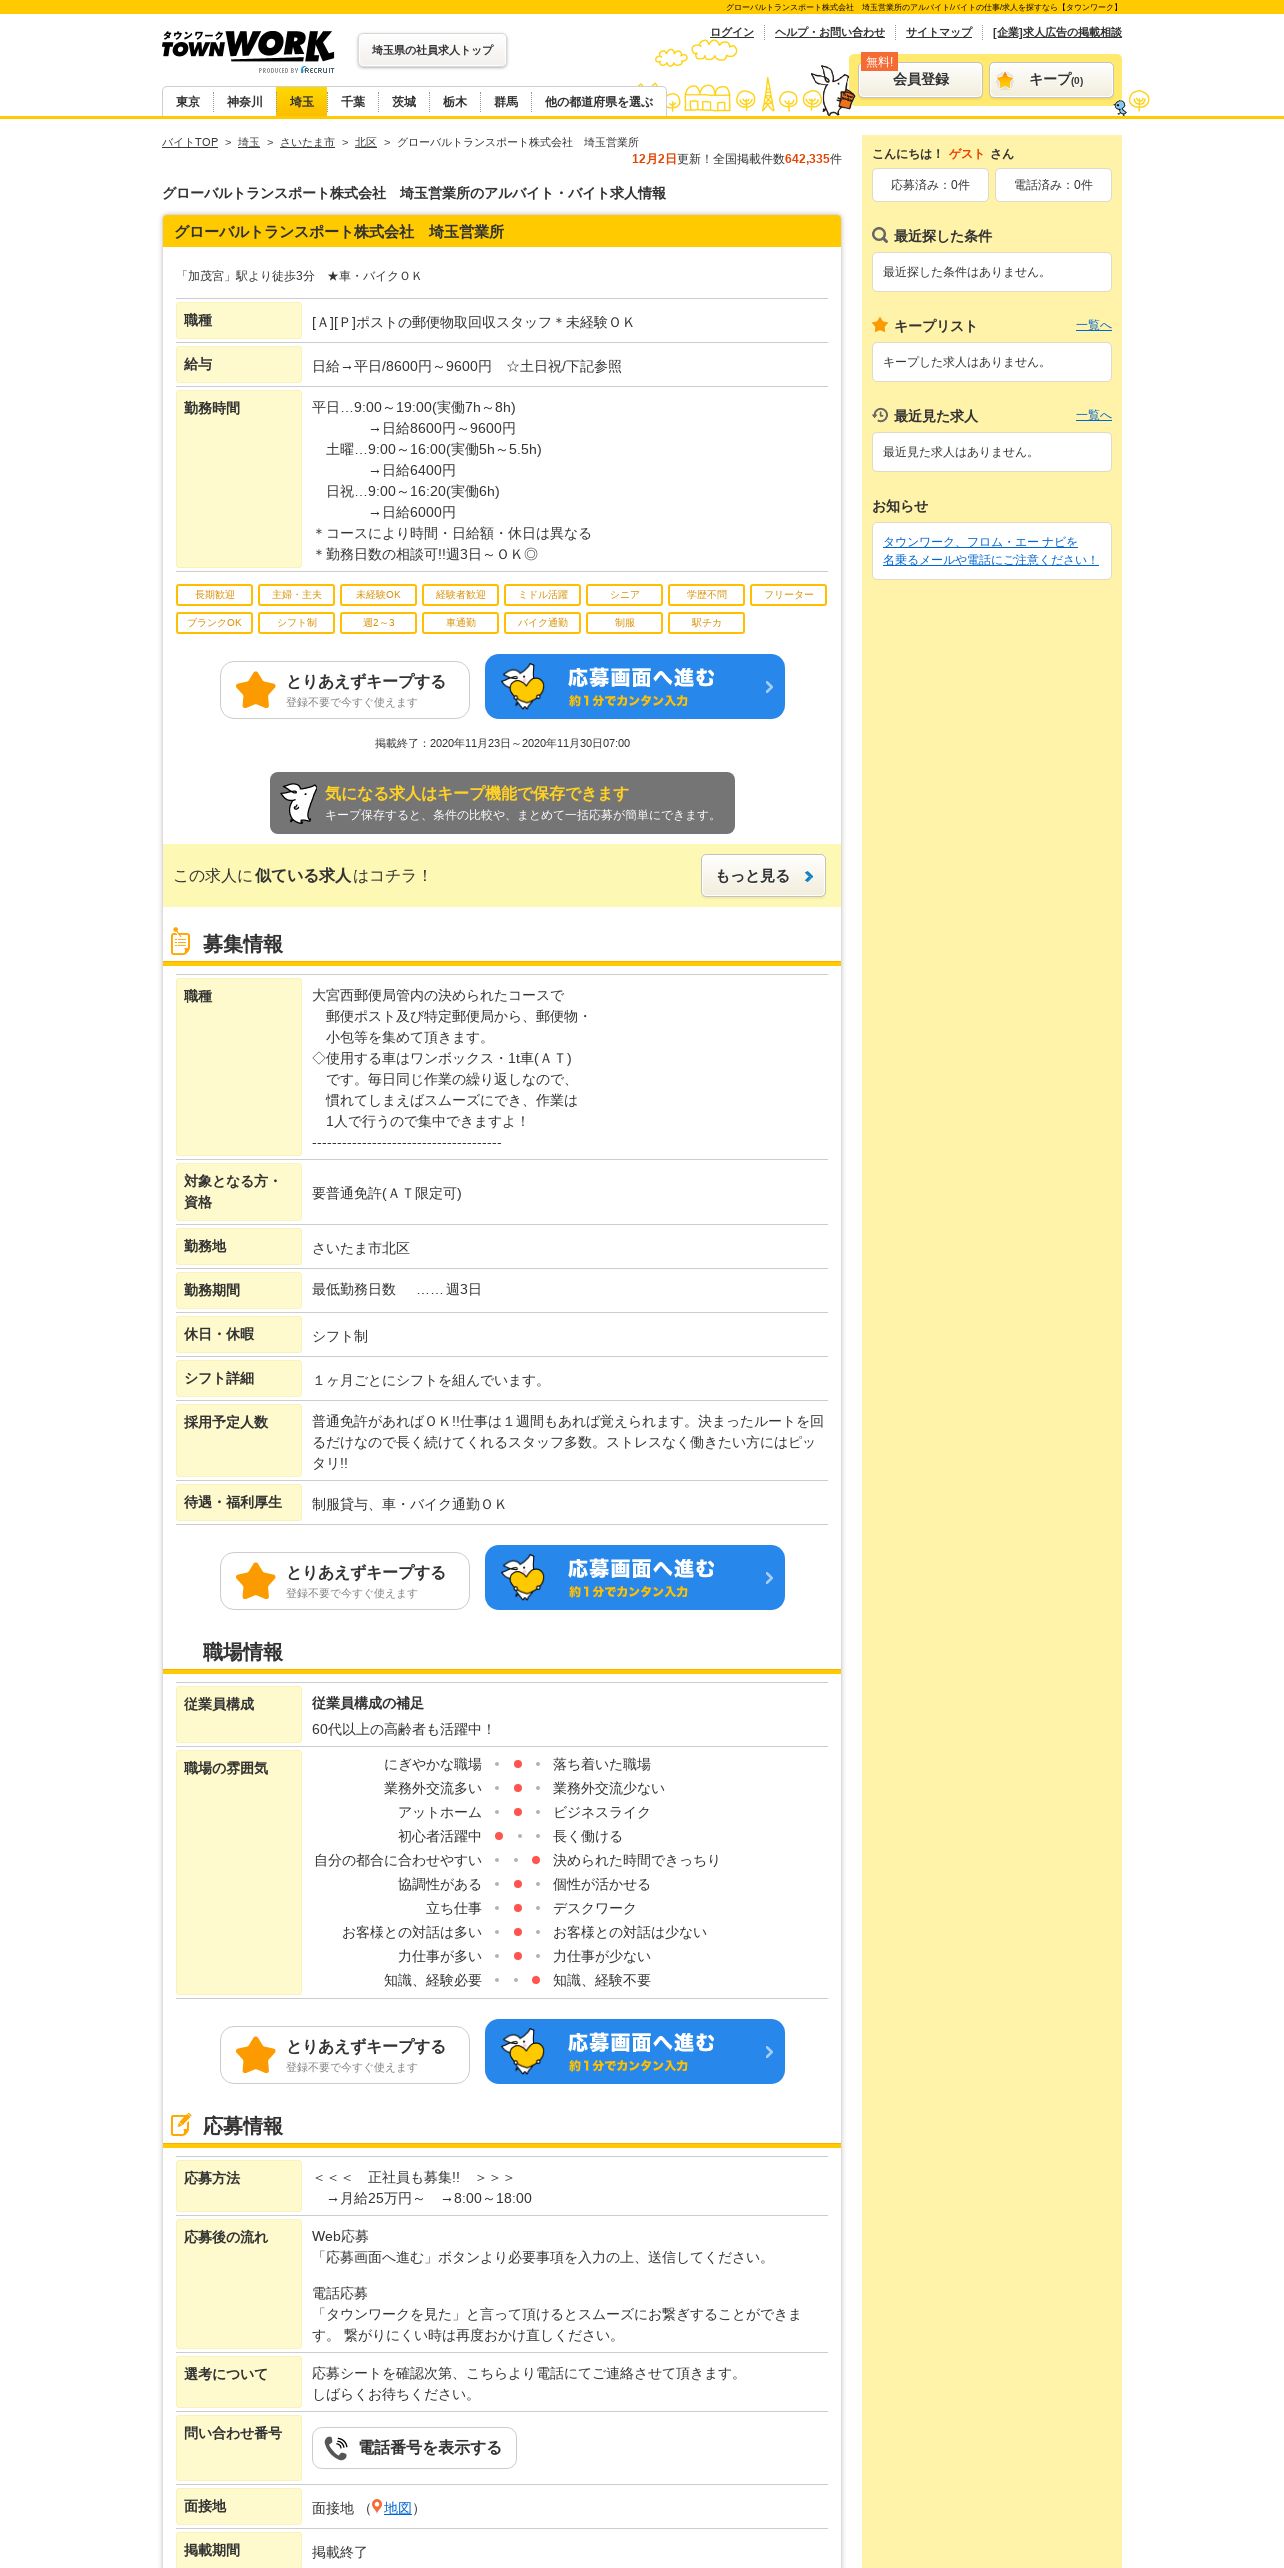Open ヘルプ・お問い合わせ

pyautogui.click(x=829, y=32)
